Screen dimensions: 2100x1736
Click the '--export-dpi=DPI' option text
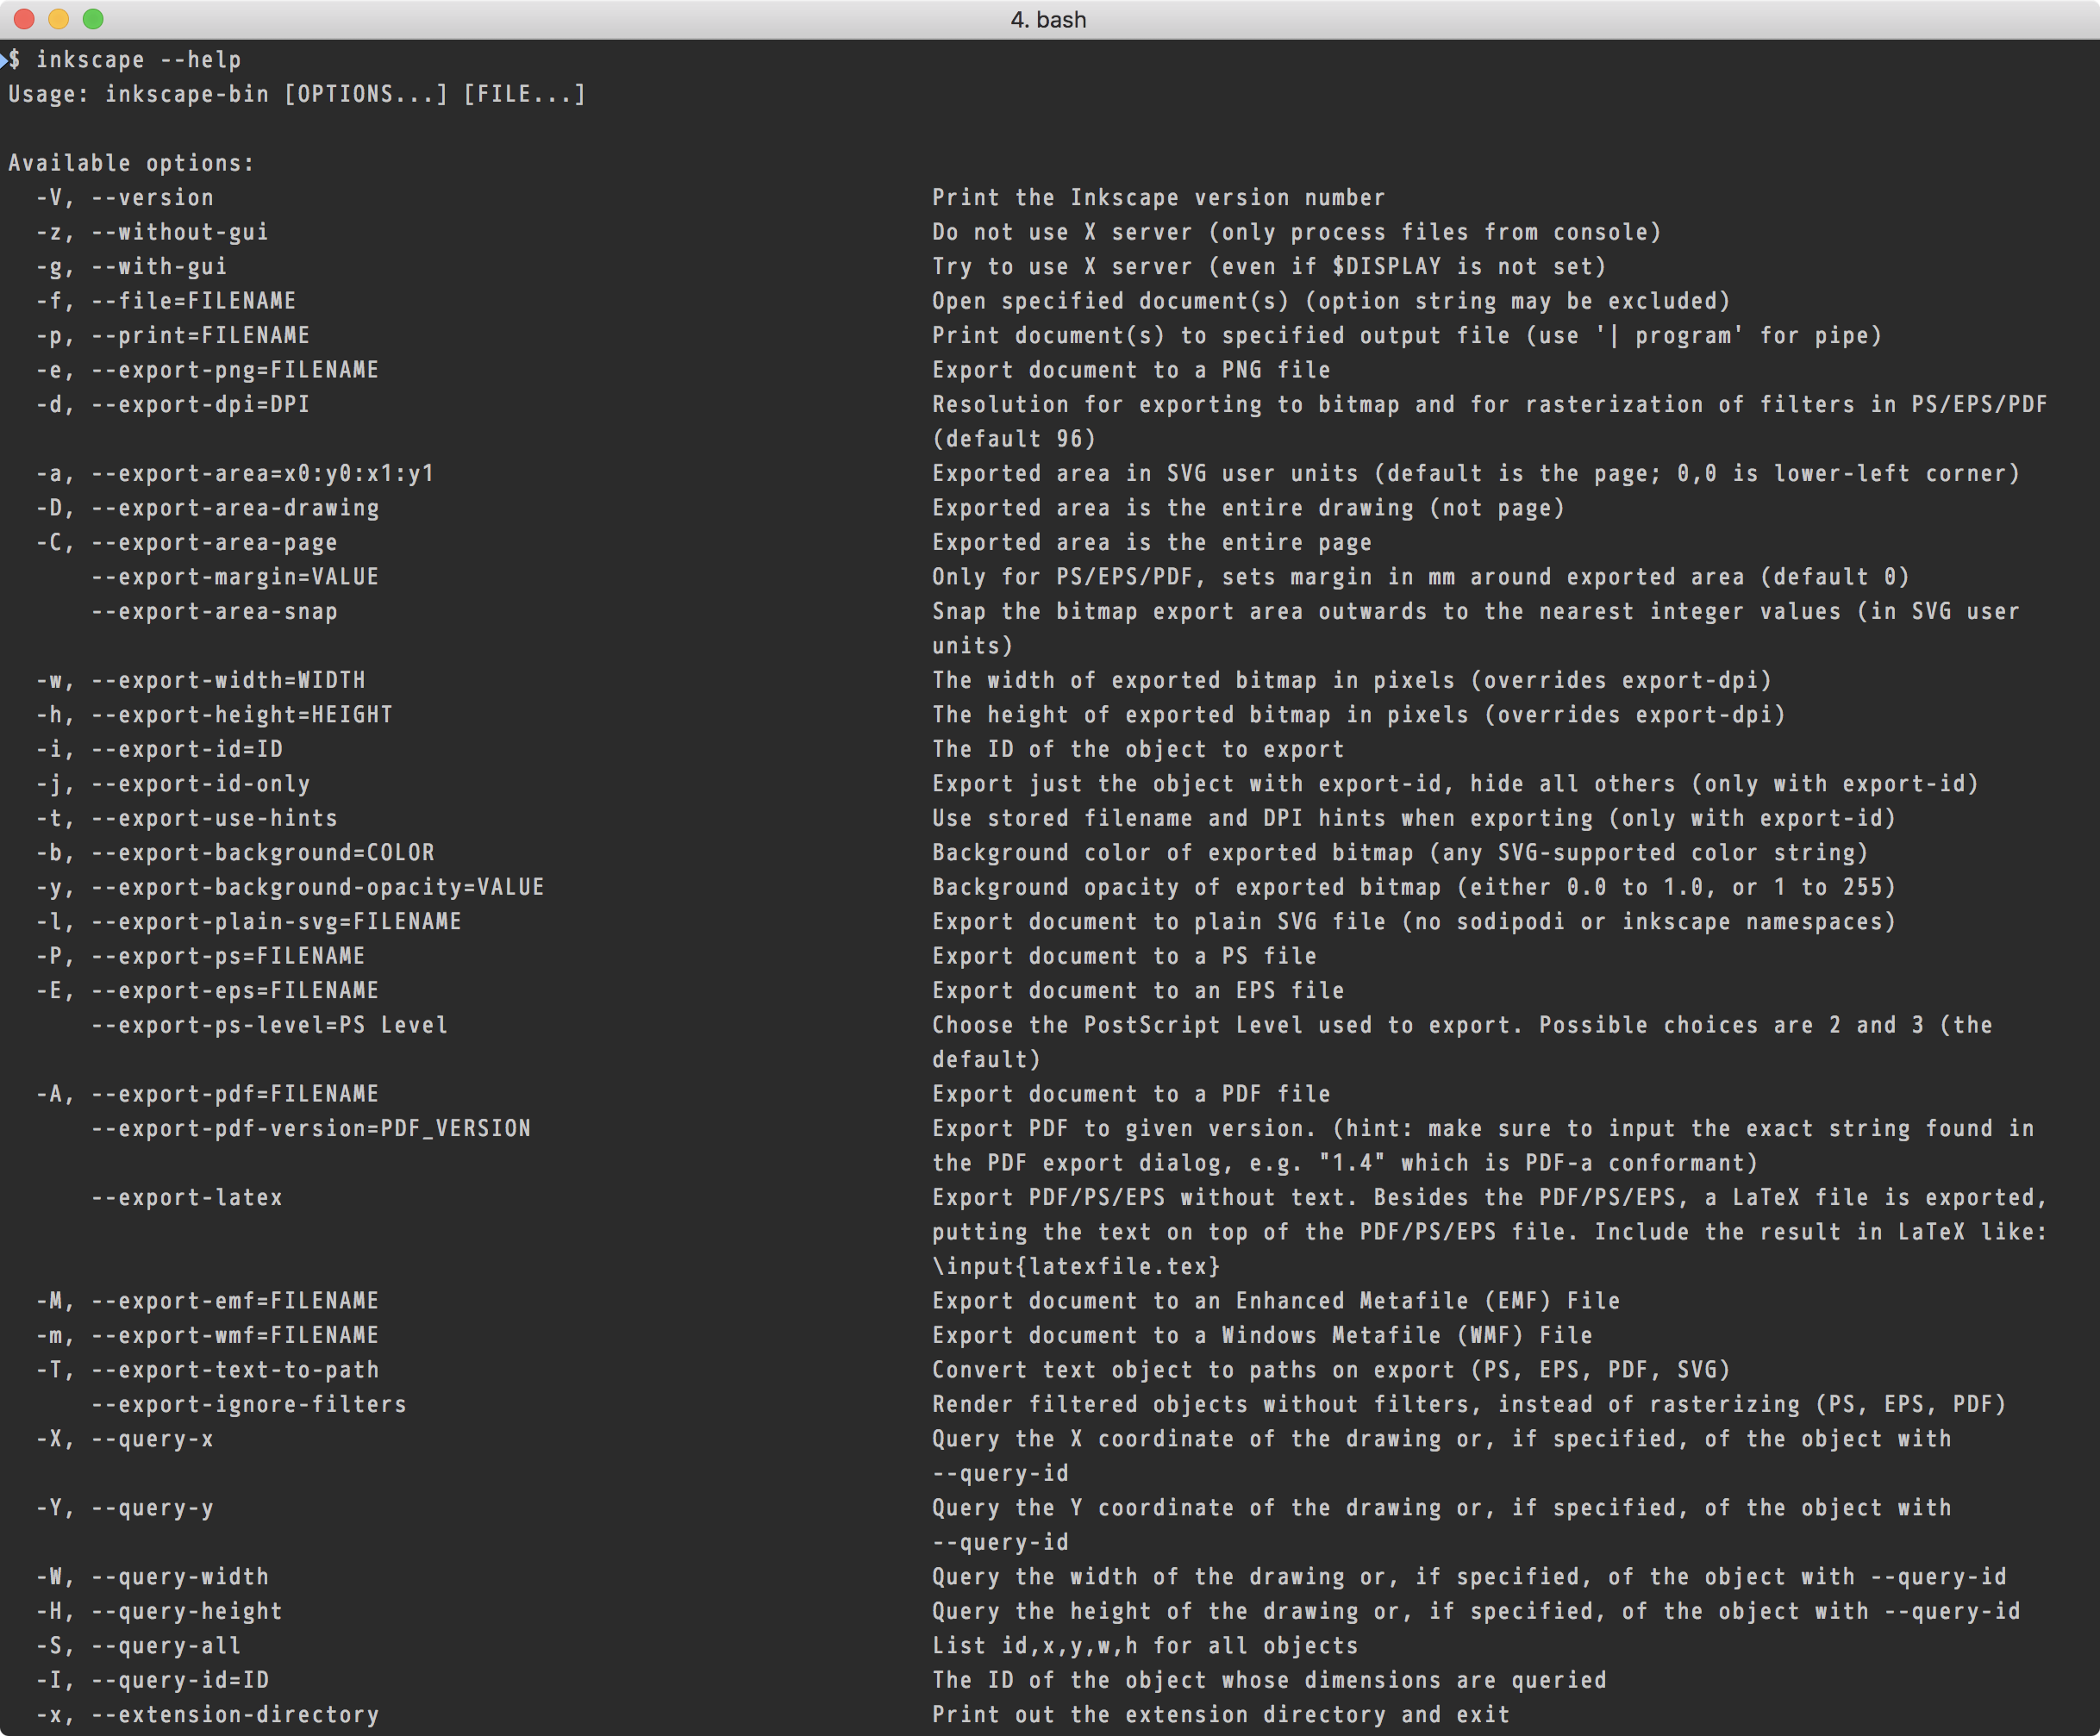(200, 404)
